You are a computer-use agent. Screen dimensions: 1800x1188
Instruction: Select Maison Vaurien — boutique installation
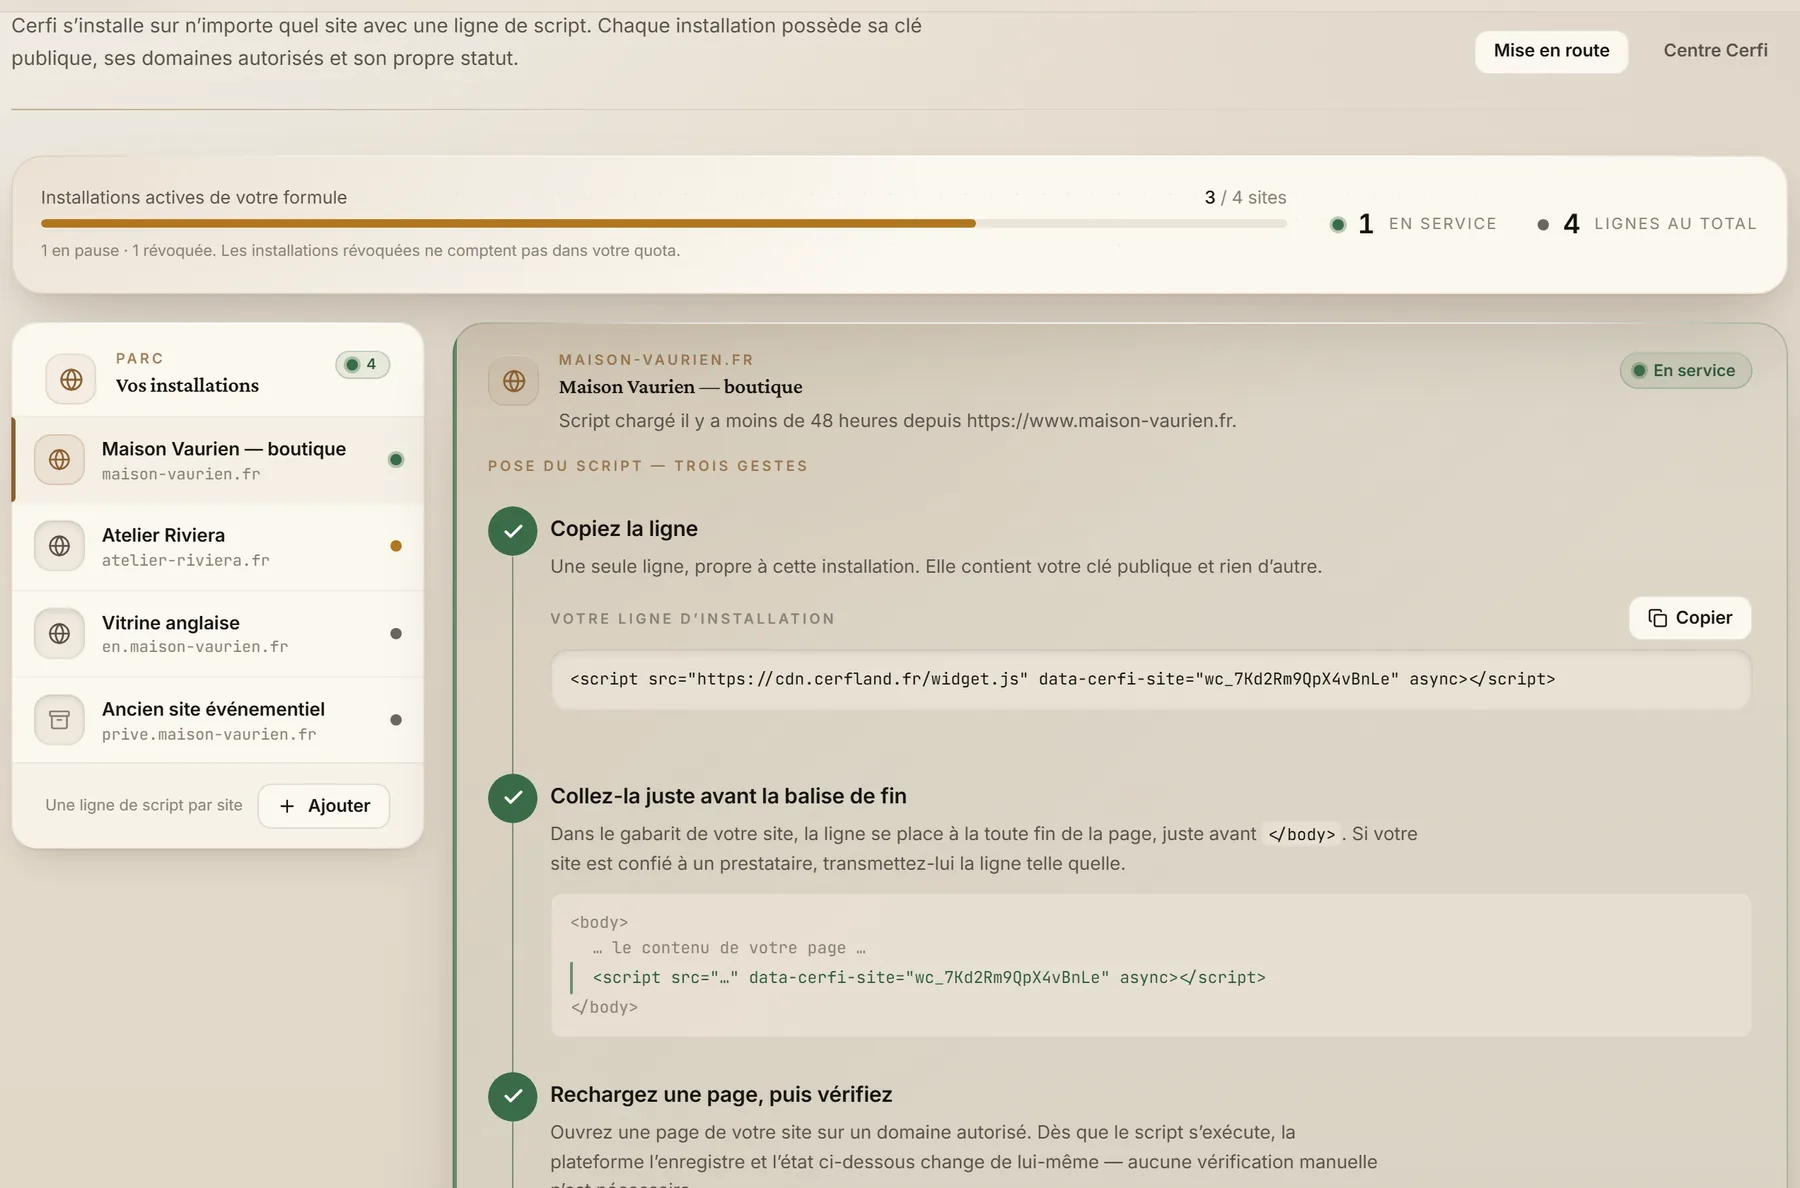(x=218, y=460)
